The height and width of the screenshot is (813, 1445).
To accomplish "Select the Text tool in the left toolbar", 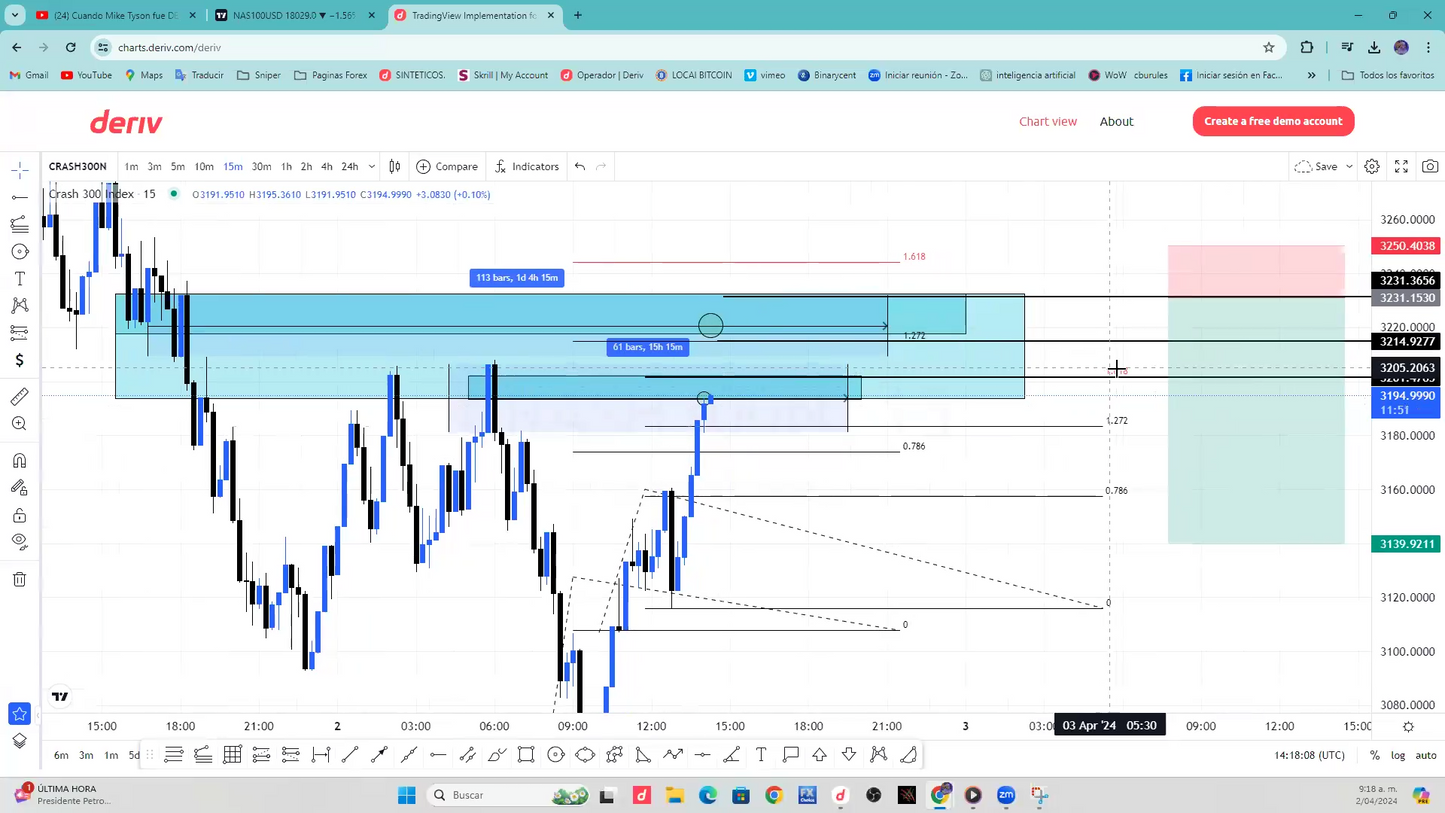I will (19, 279).
